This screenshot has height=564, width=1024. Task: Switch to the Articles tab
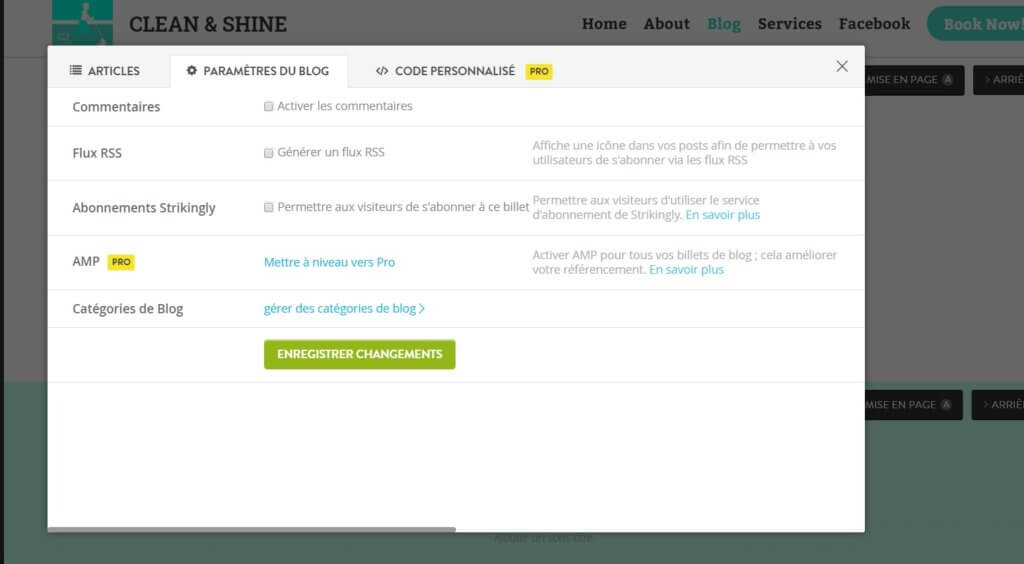coord(105,71)
